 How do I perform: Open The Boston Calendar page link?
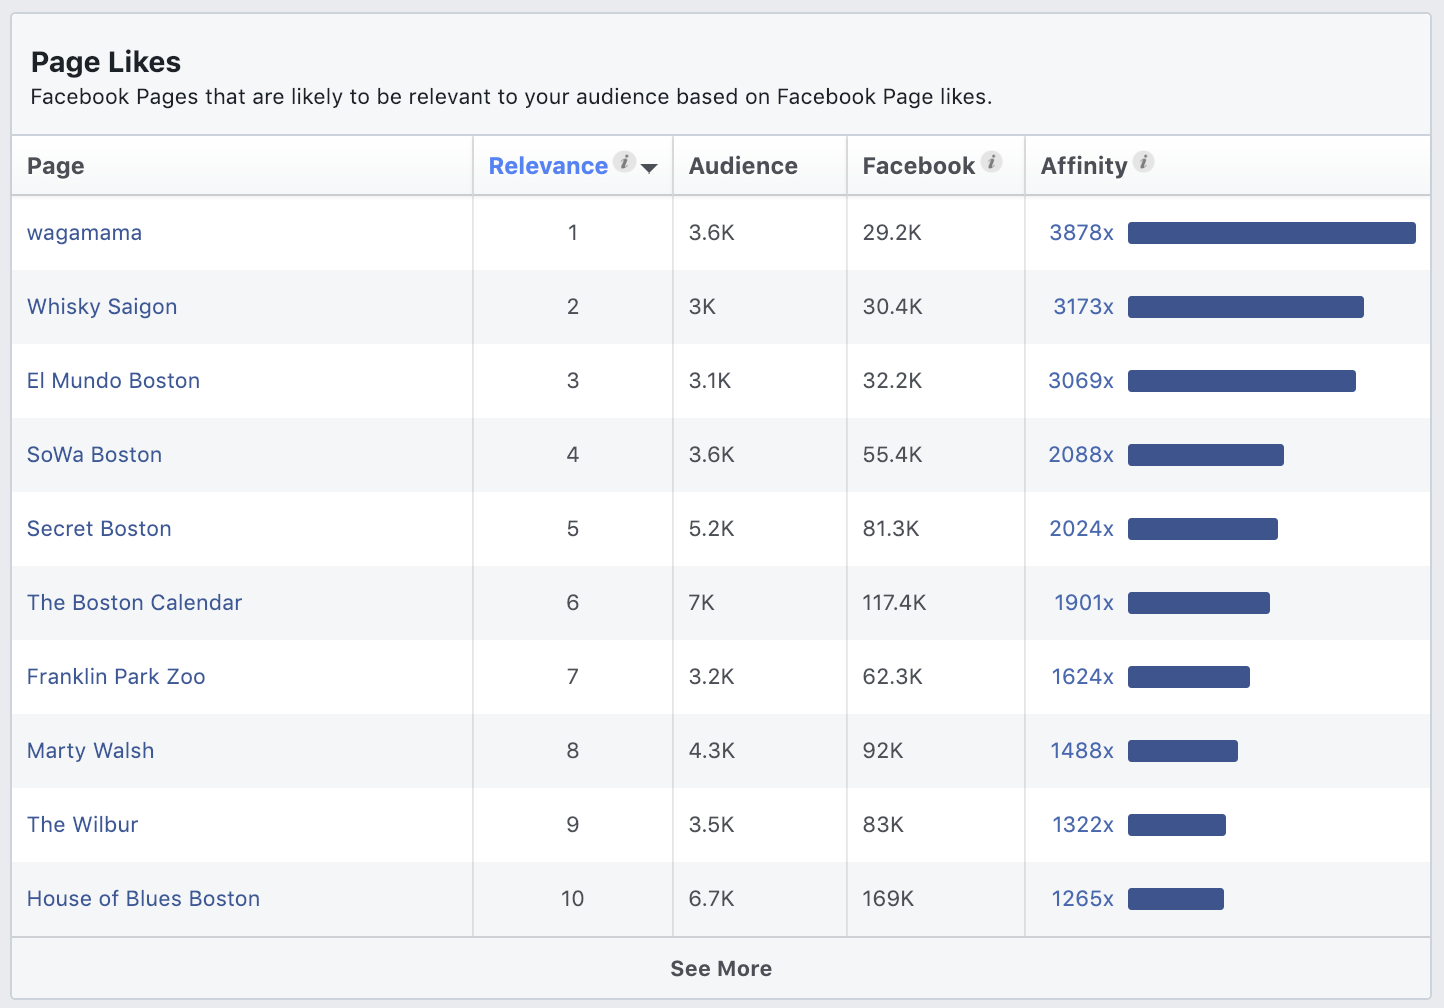134,603
